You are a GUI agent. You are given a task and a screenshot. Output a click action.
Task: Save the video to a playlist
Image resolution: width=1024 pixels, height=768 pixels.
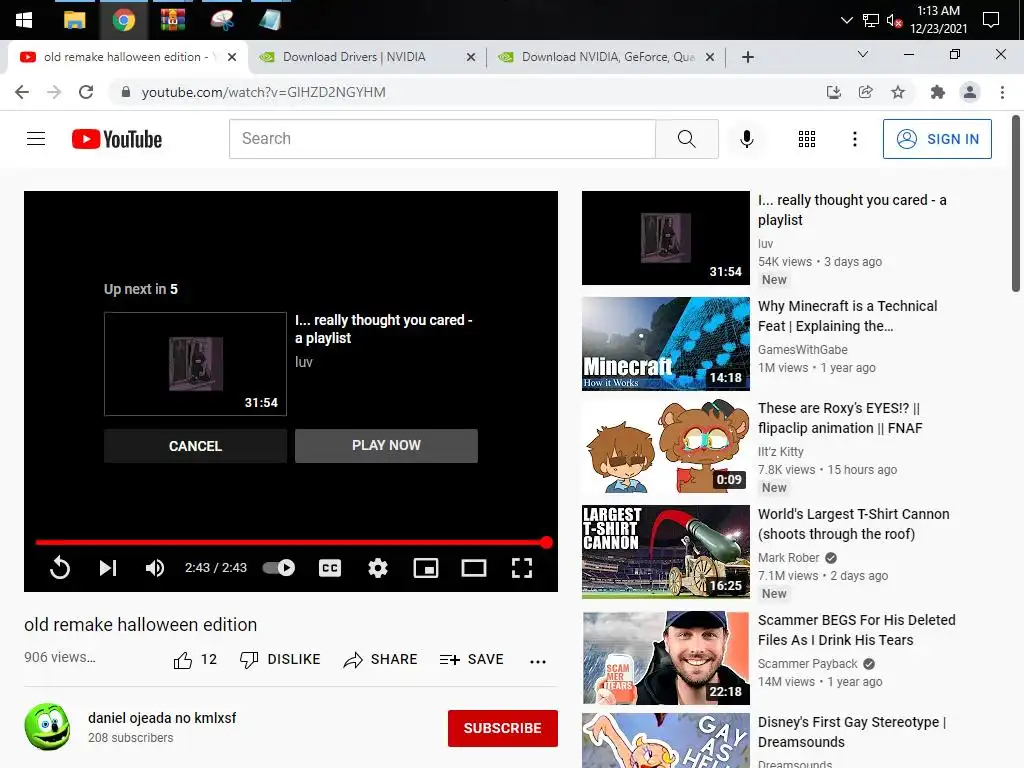coord(472,660)
